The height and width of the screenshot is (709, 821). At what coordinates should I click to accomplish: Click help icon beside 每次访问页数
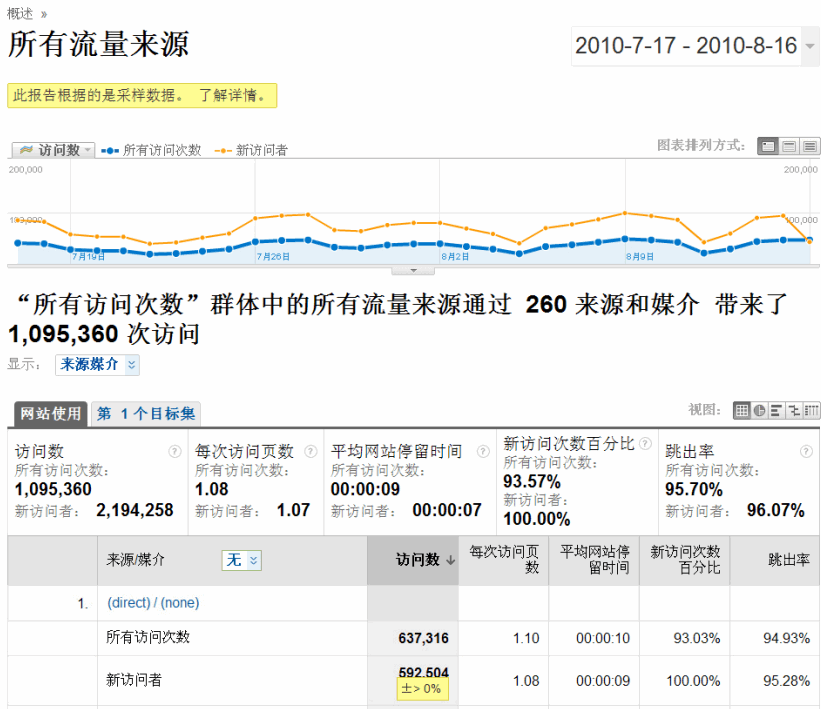point(310,452)
